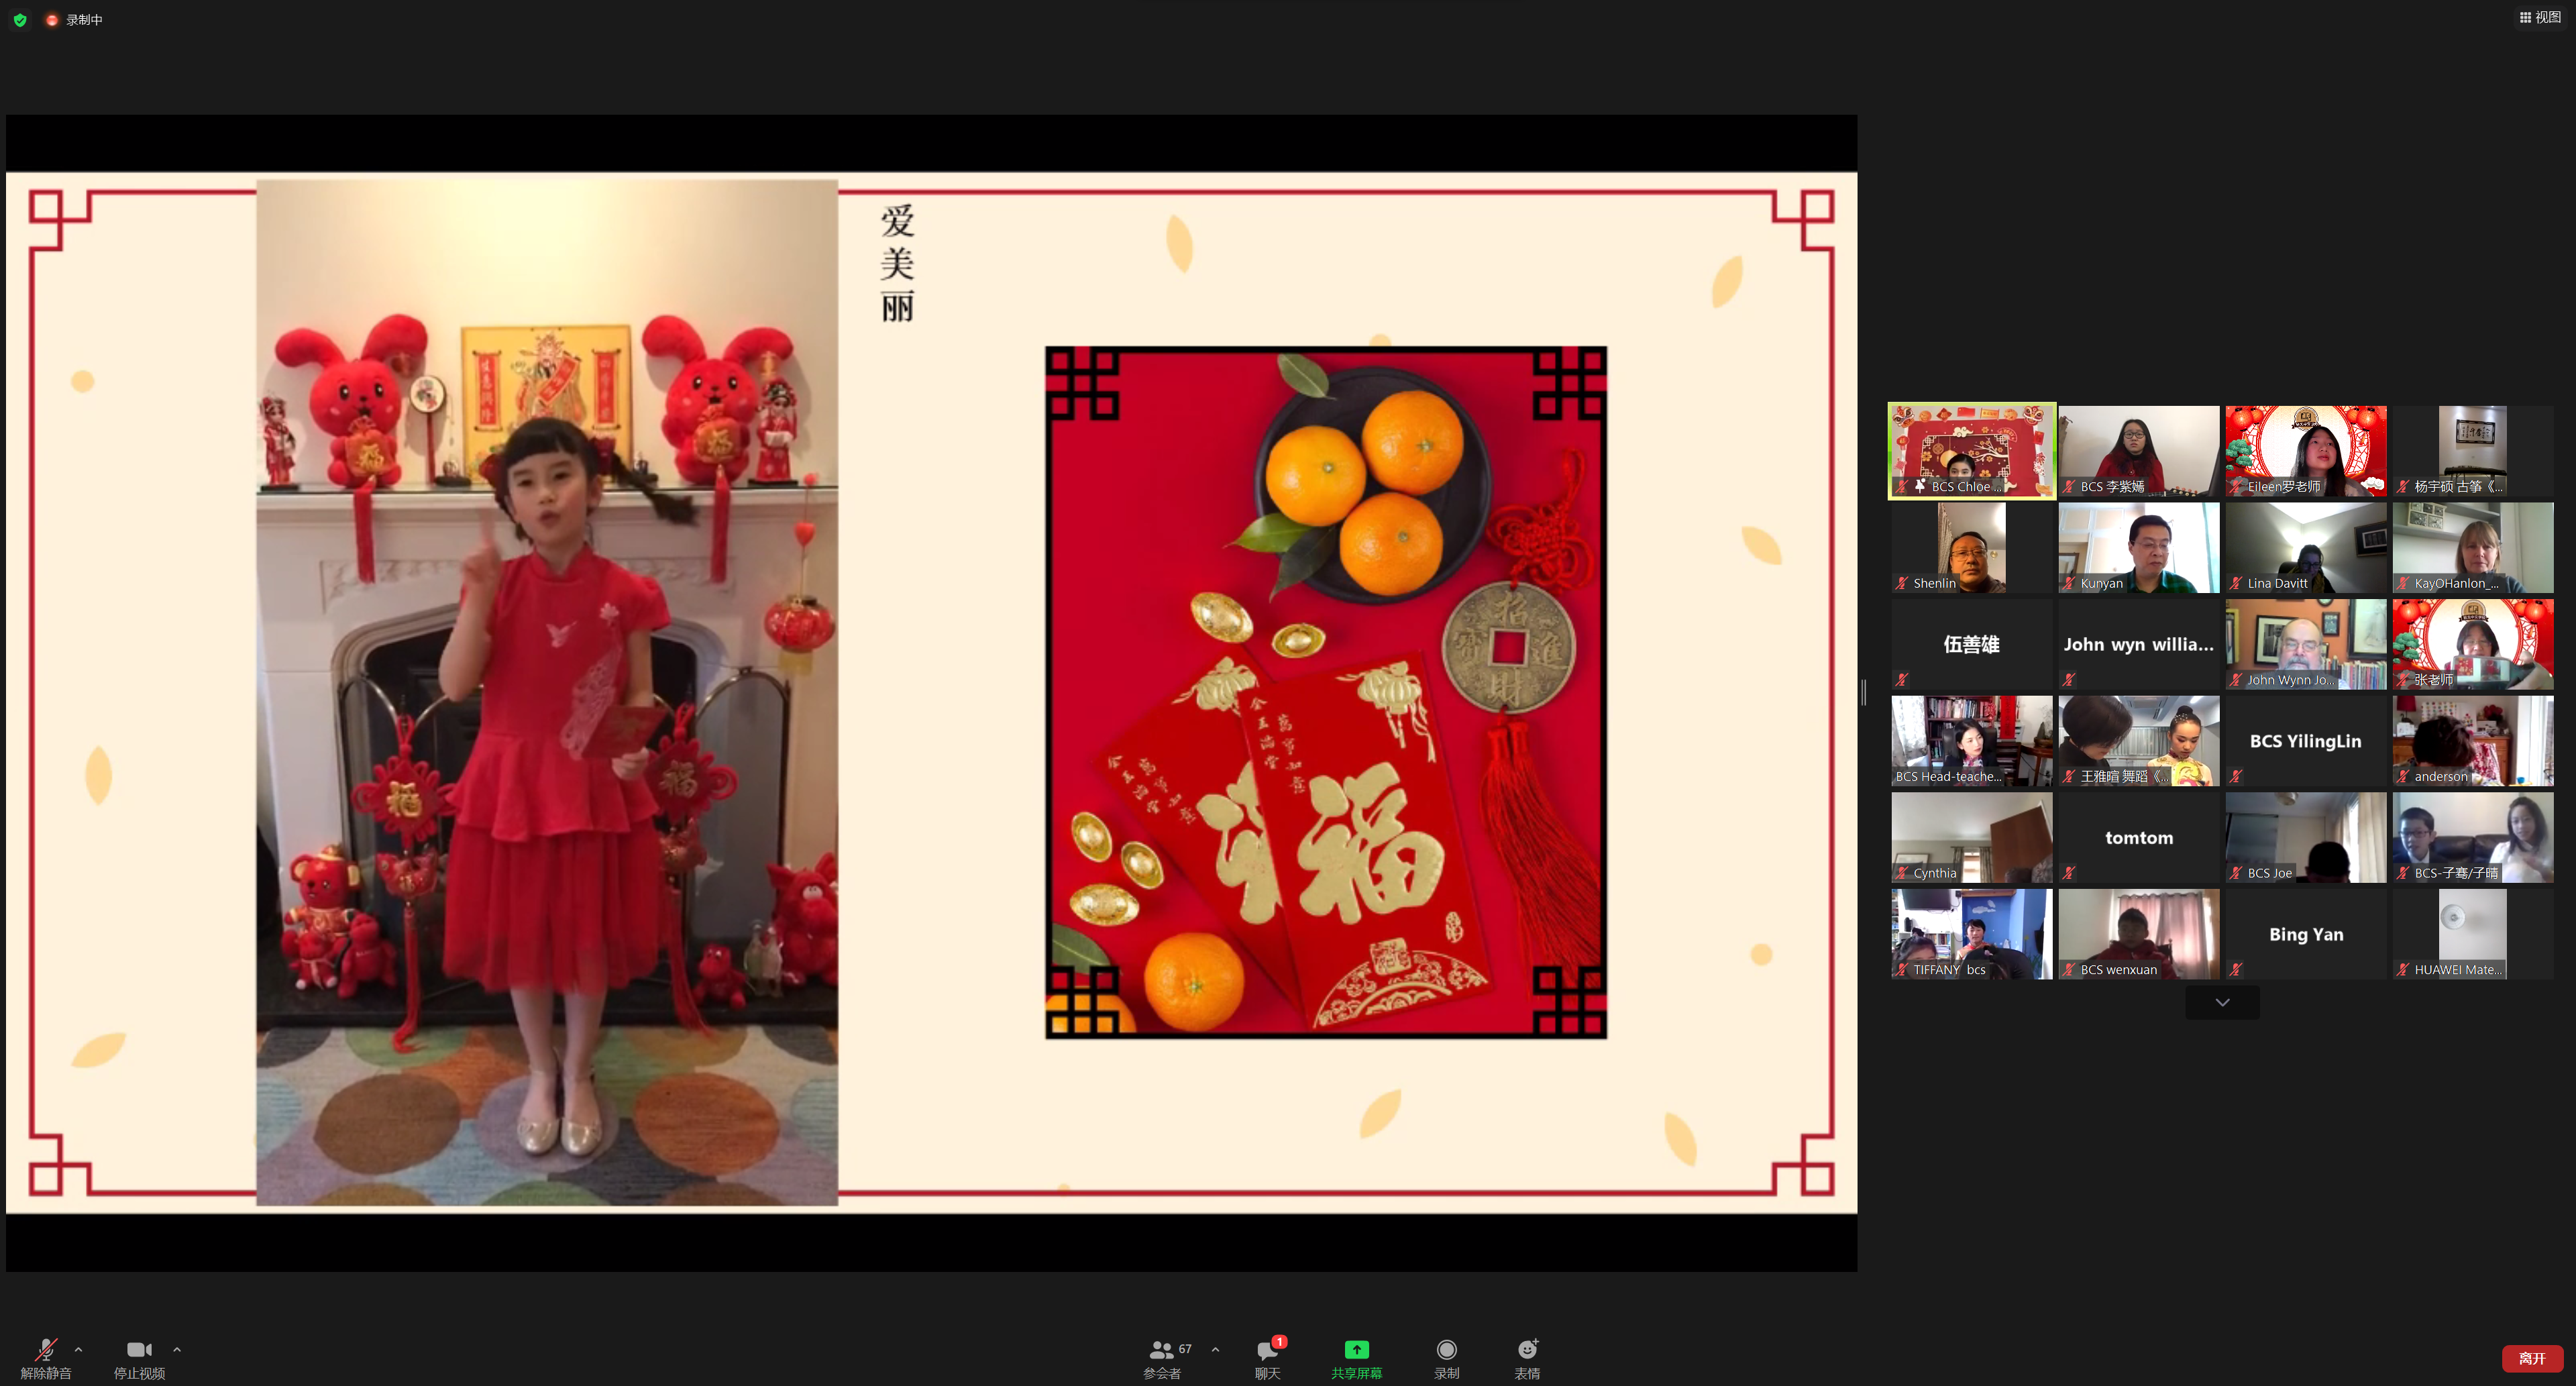
Task: Click the tomtom participant tile
Action: tap(2138, 837)
